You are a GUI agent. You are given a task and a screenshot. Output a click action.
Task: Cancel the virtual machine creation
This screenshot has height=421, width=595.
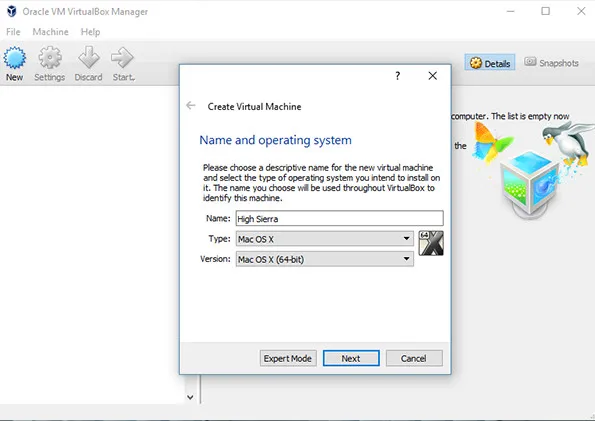(414, 358)
